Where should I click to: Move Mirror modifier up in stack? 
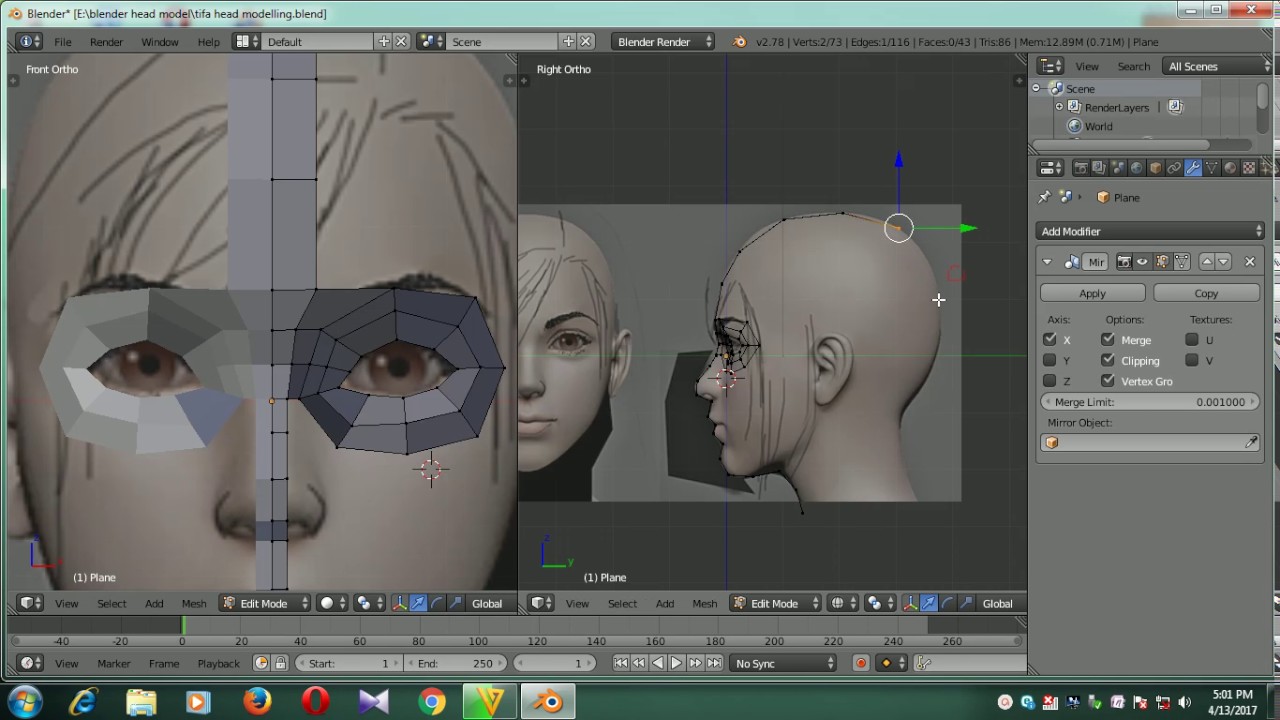[1207, 262]
